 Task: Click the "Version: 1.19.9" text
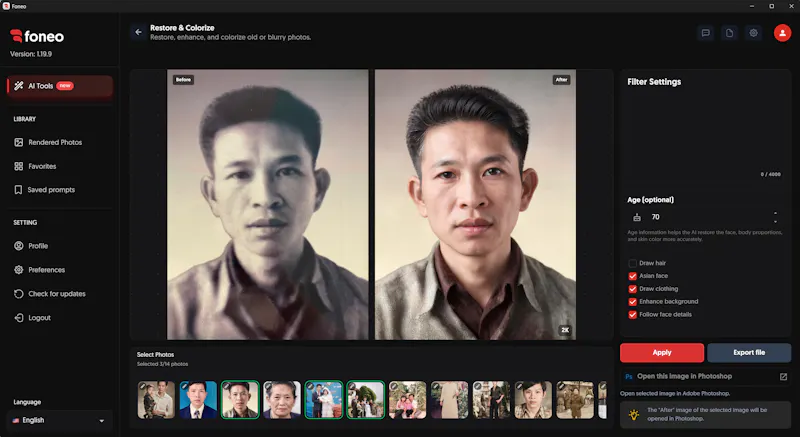tap(31, 54)
